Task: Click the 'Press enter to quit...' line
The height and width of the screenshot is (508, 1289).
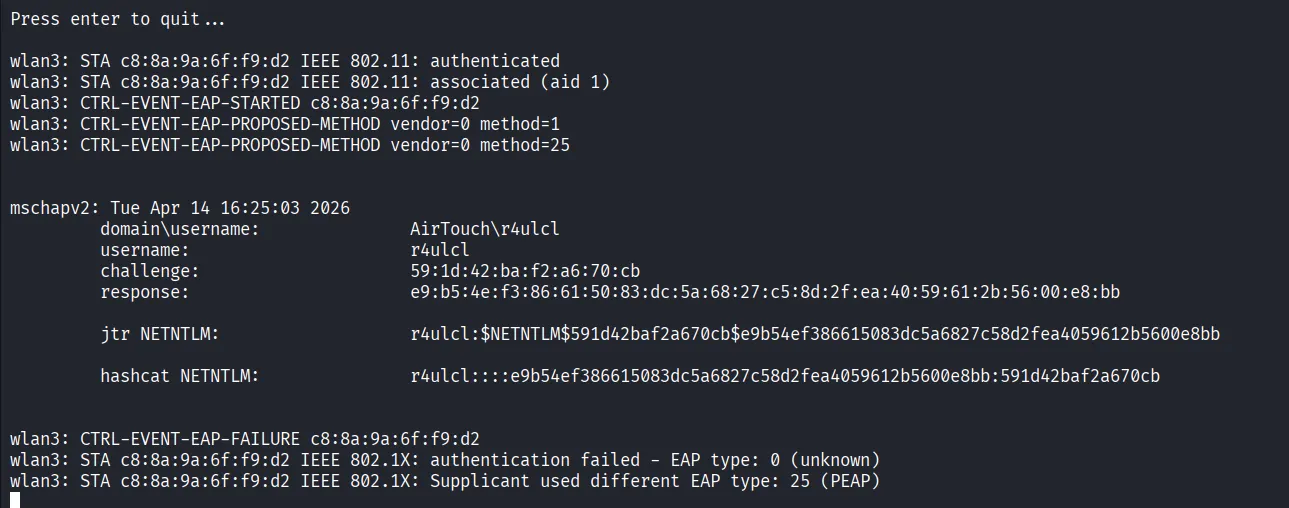Action: pyautogui.click(x=118, y=19)
